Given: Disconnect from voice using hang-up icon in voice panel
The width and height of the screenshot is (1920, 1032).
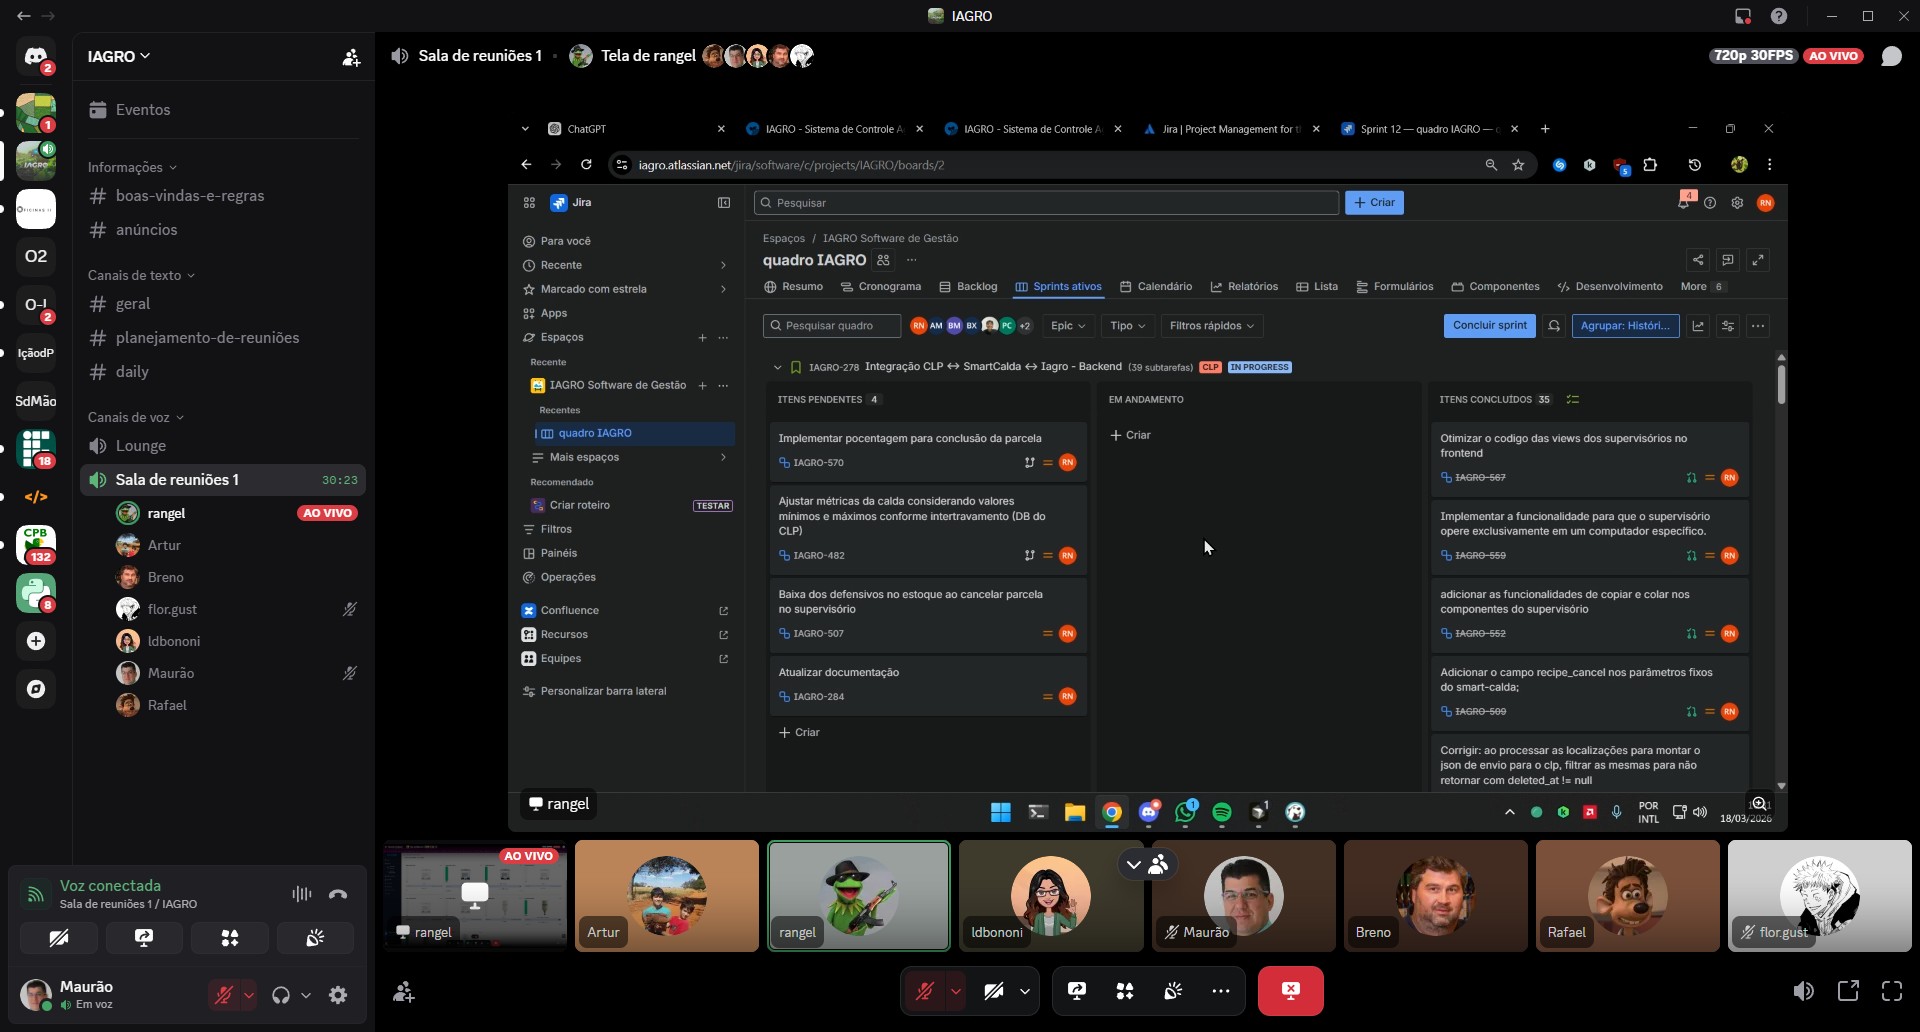Looking at the screenshot, I should [x=338, y=894].
